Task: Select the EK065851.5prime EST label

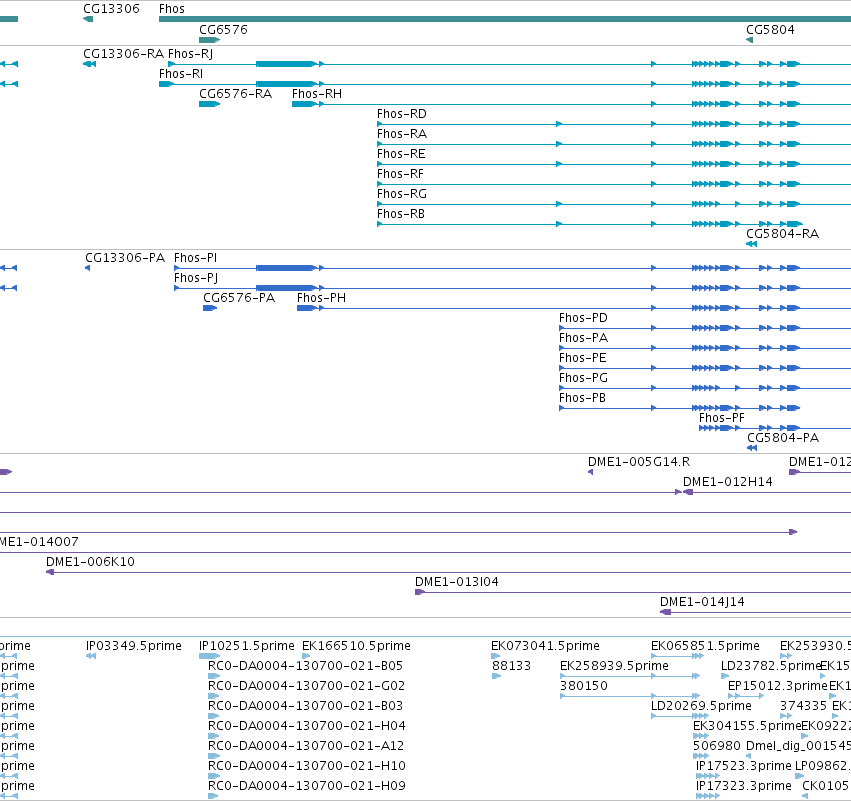Action: pos(705,646)
